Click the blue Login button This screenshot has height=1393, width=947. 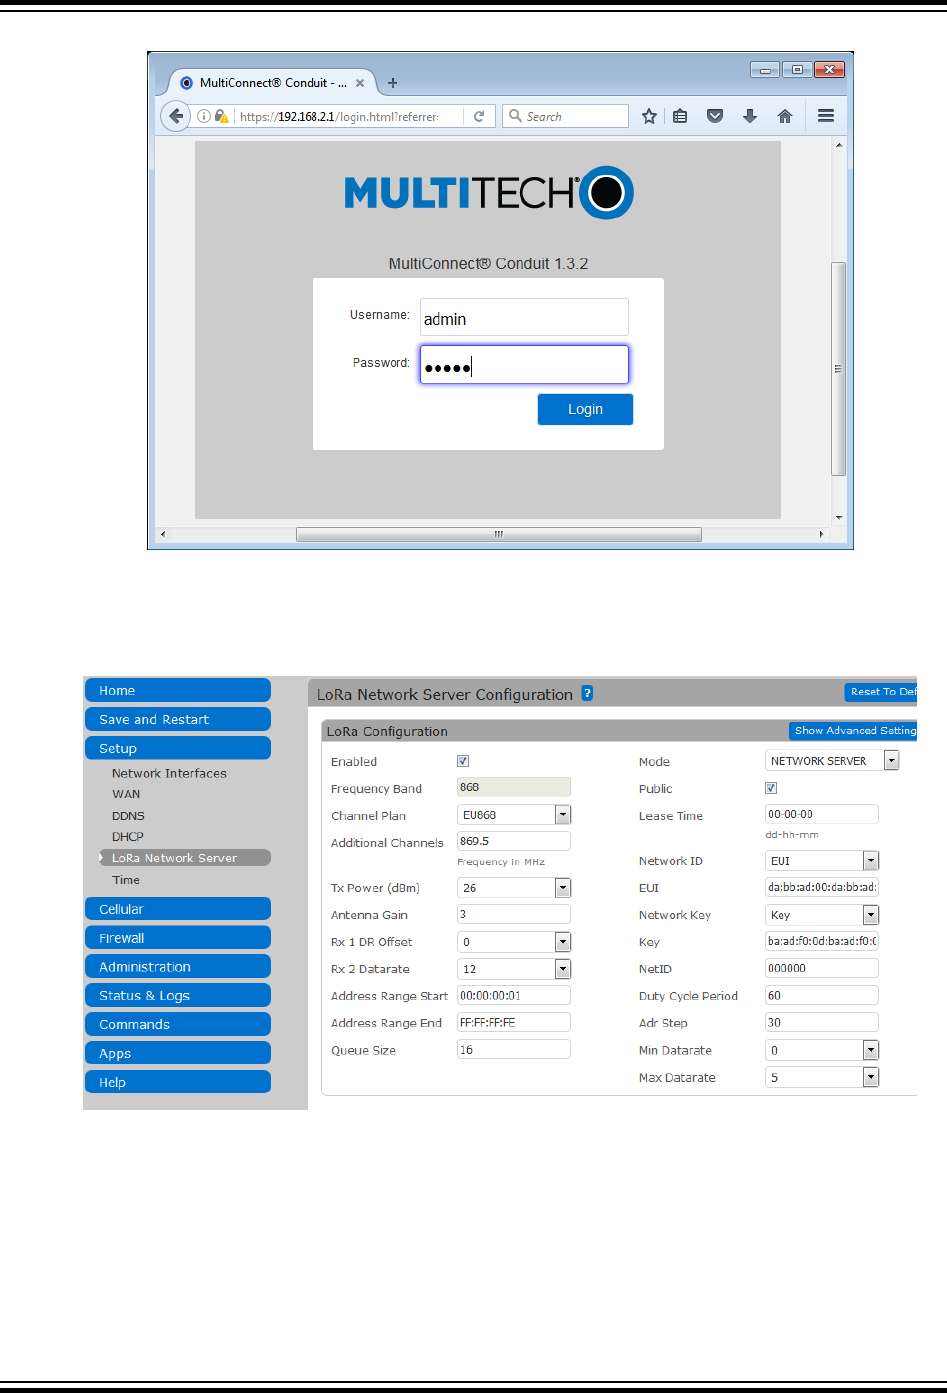click(x=585, y=409)
